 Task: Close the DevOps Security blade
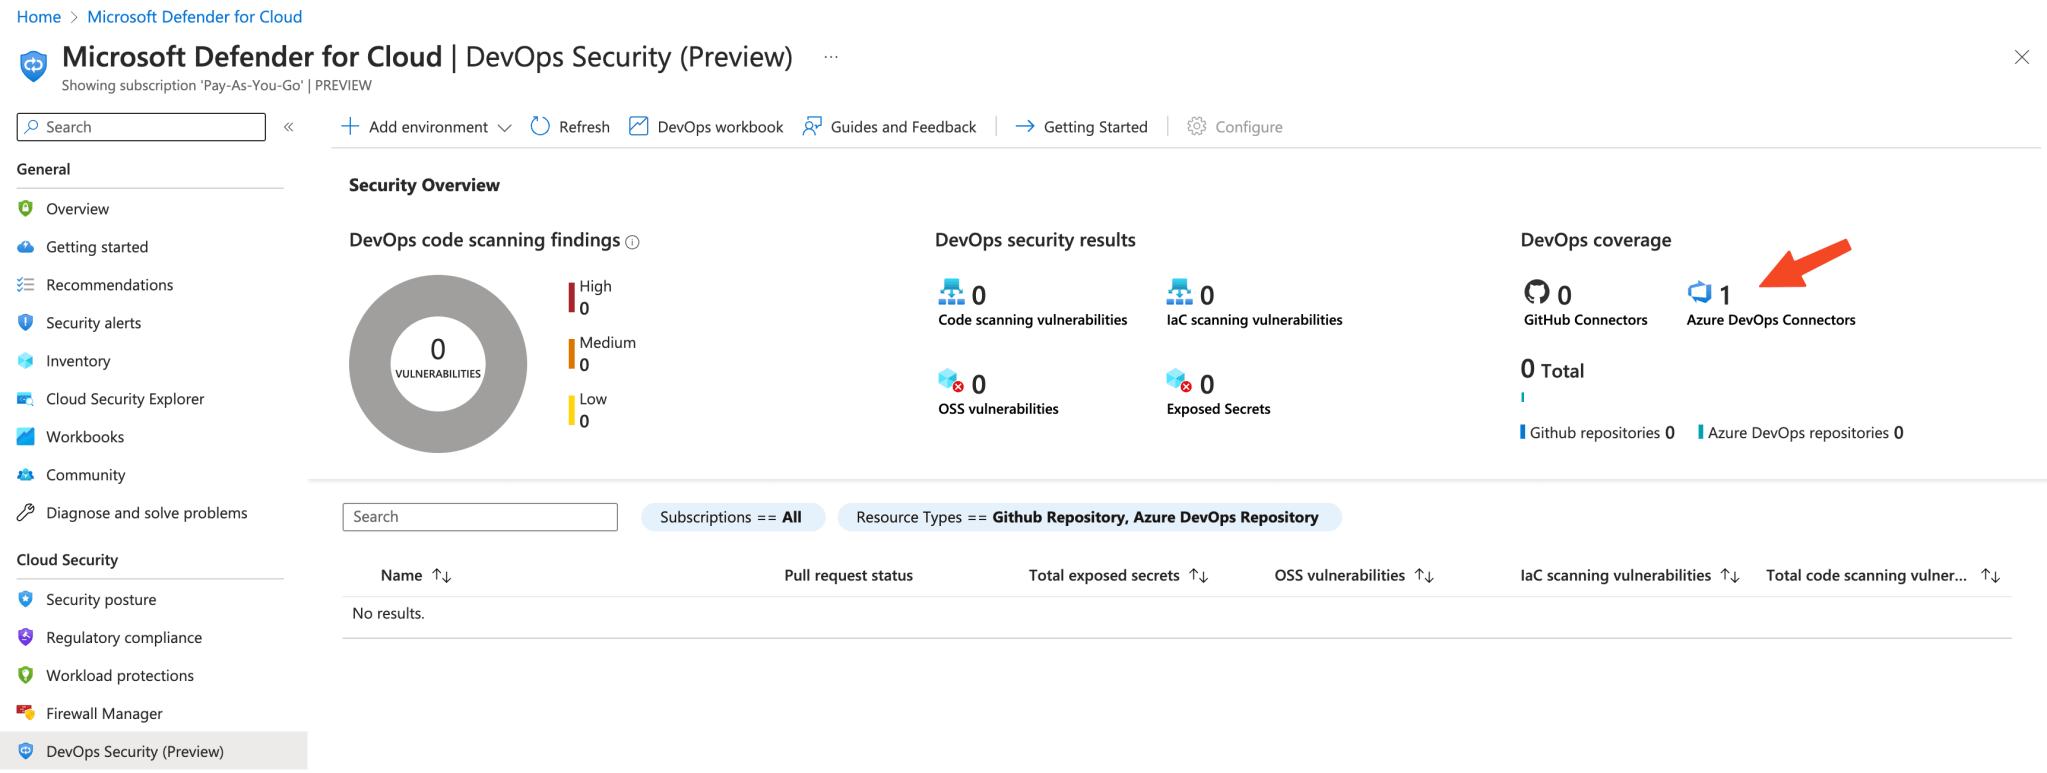click(x=2022, y=57)
